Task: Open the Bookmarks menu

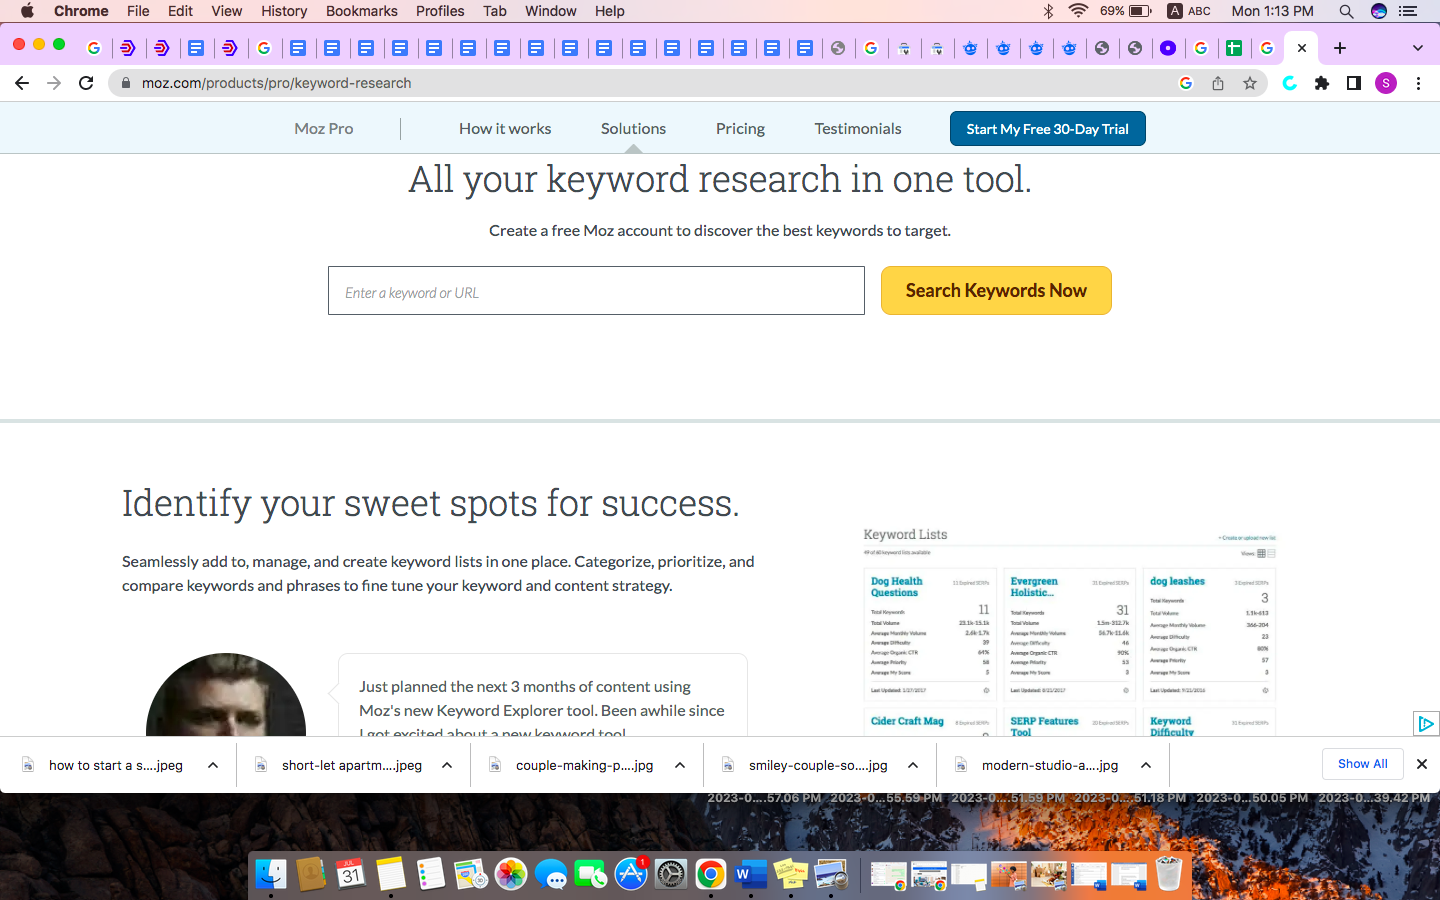Action: (x=361, y=11)
